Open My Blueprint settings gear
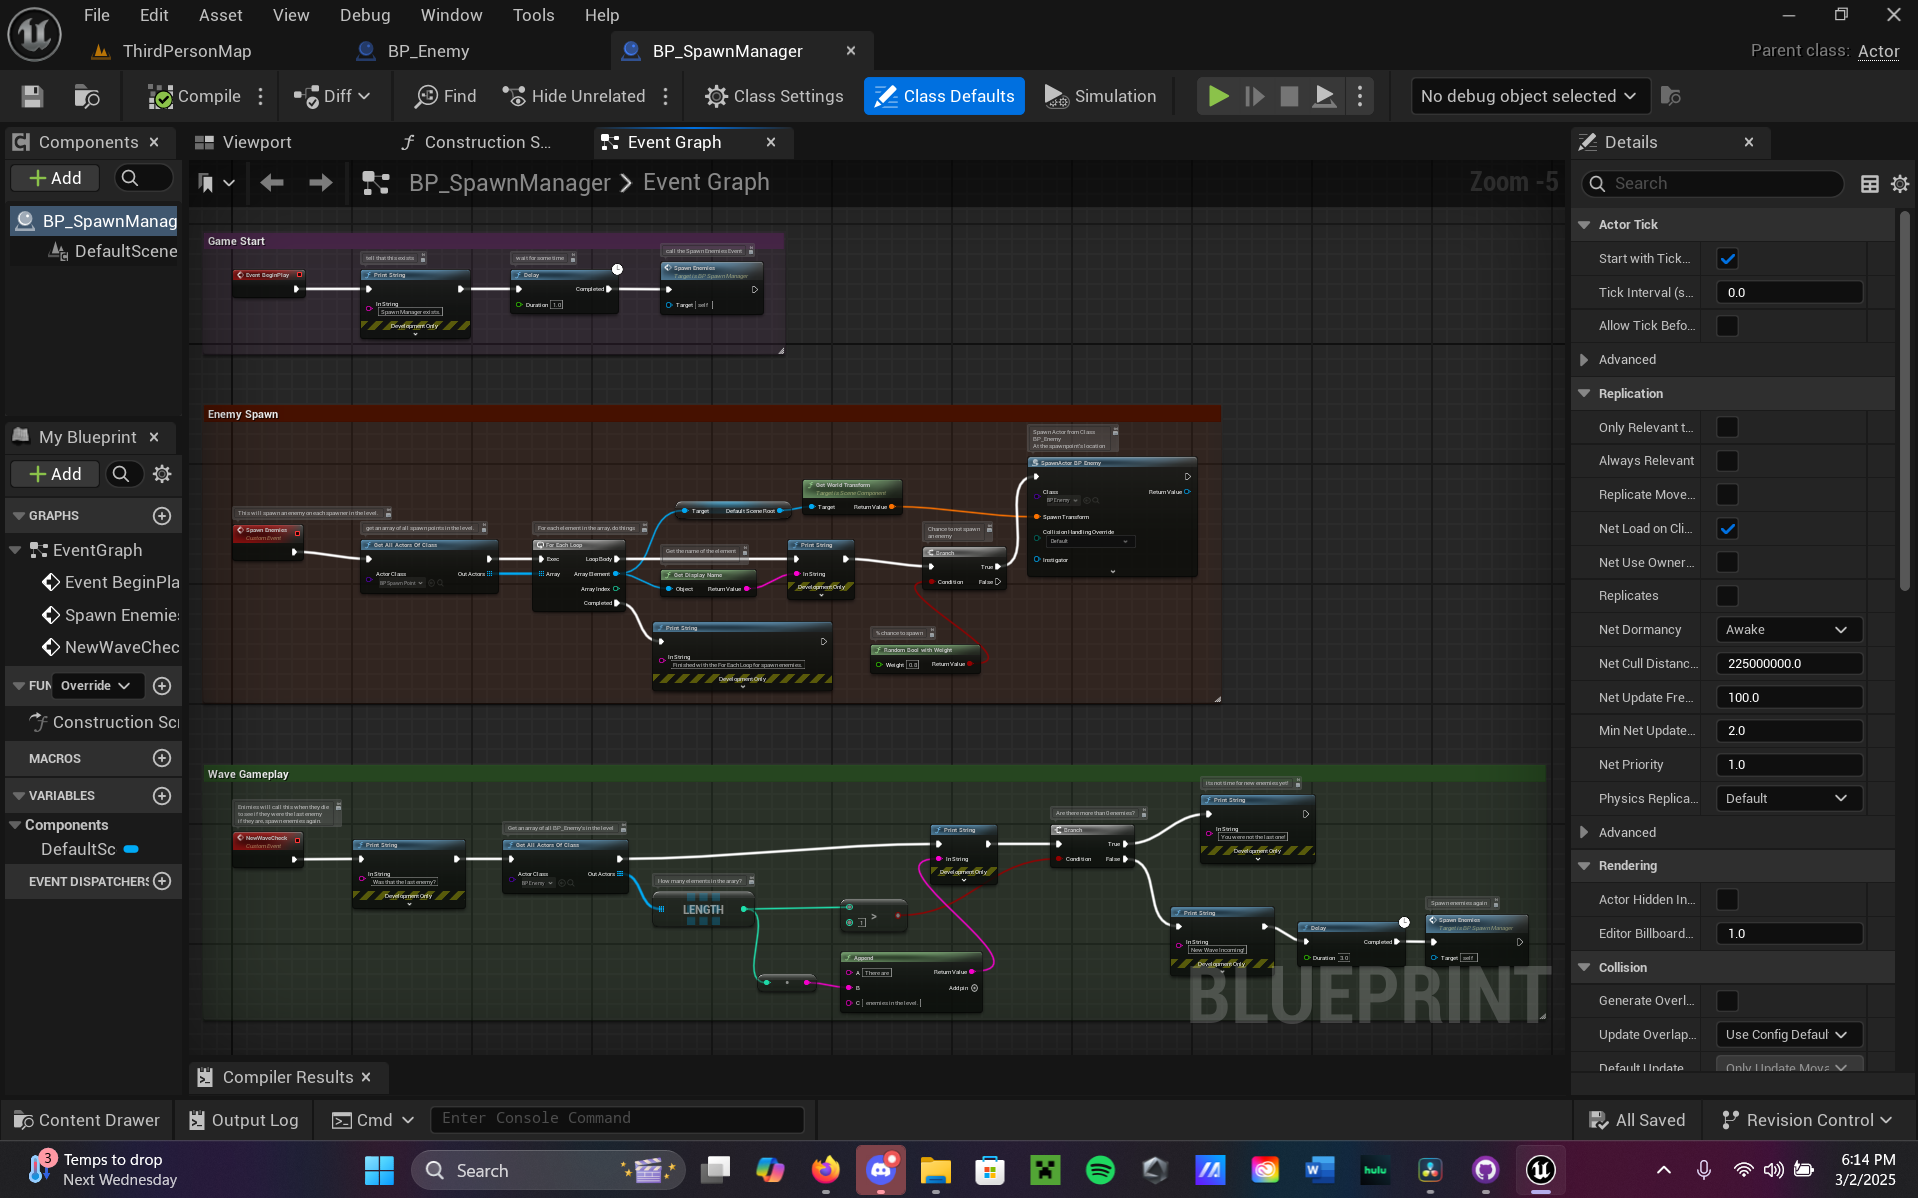Viewport: 1918px width, 1198px height. pos(162,474)
